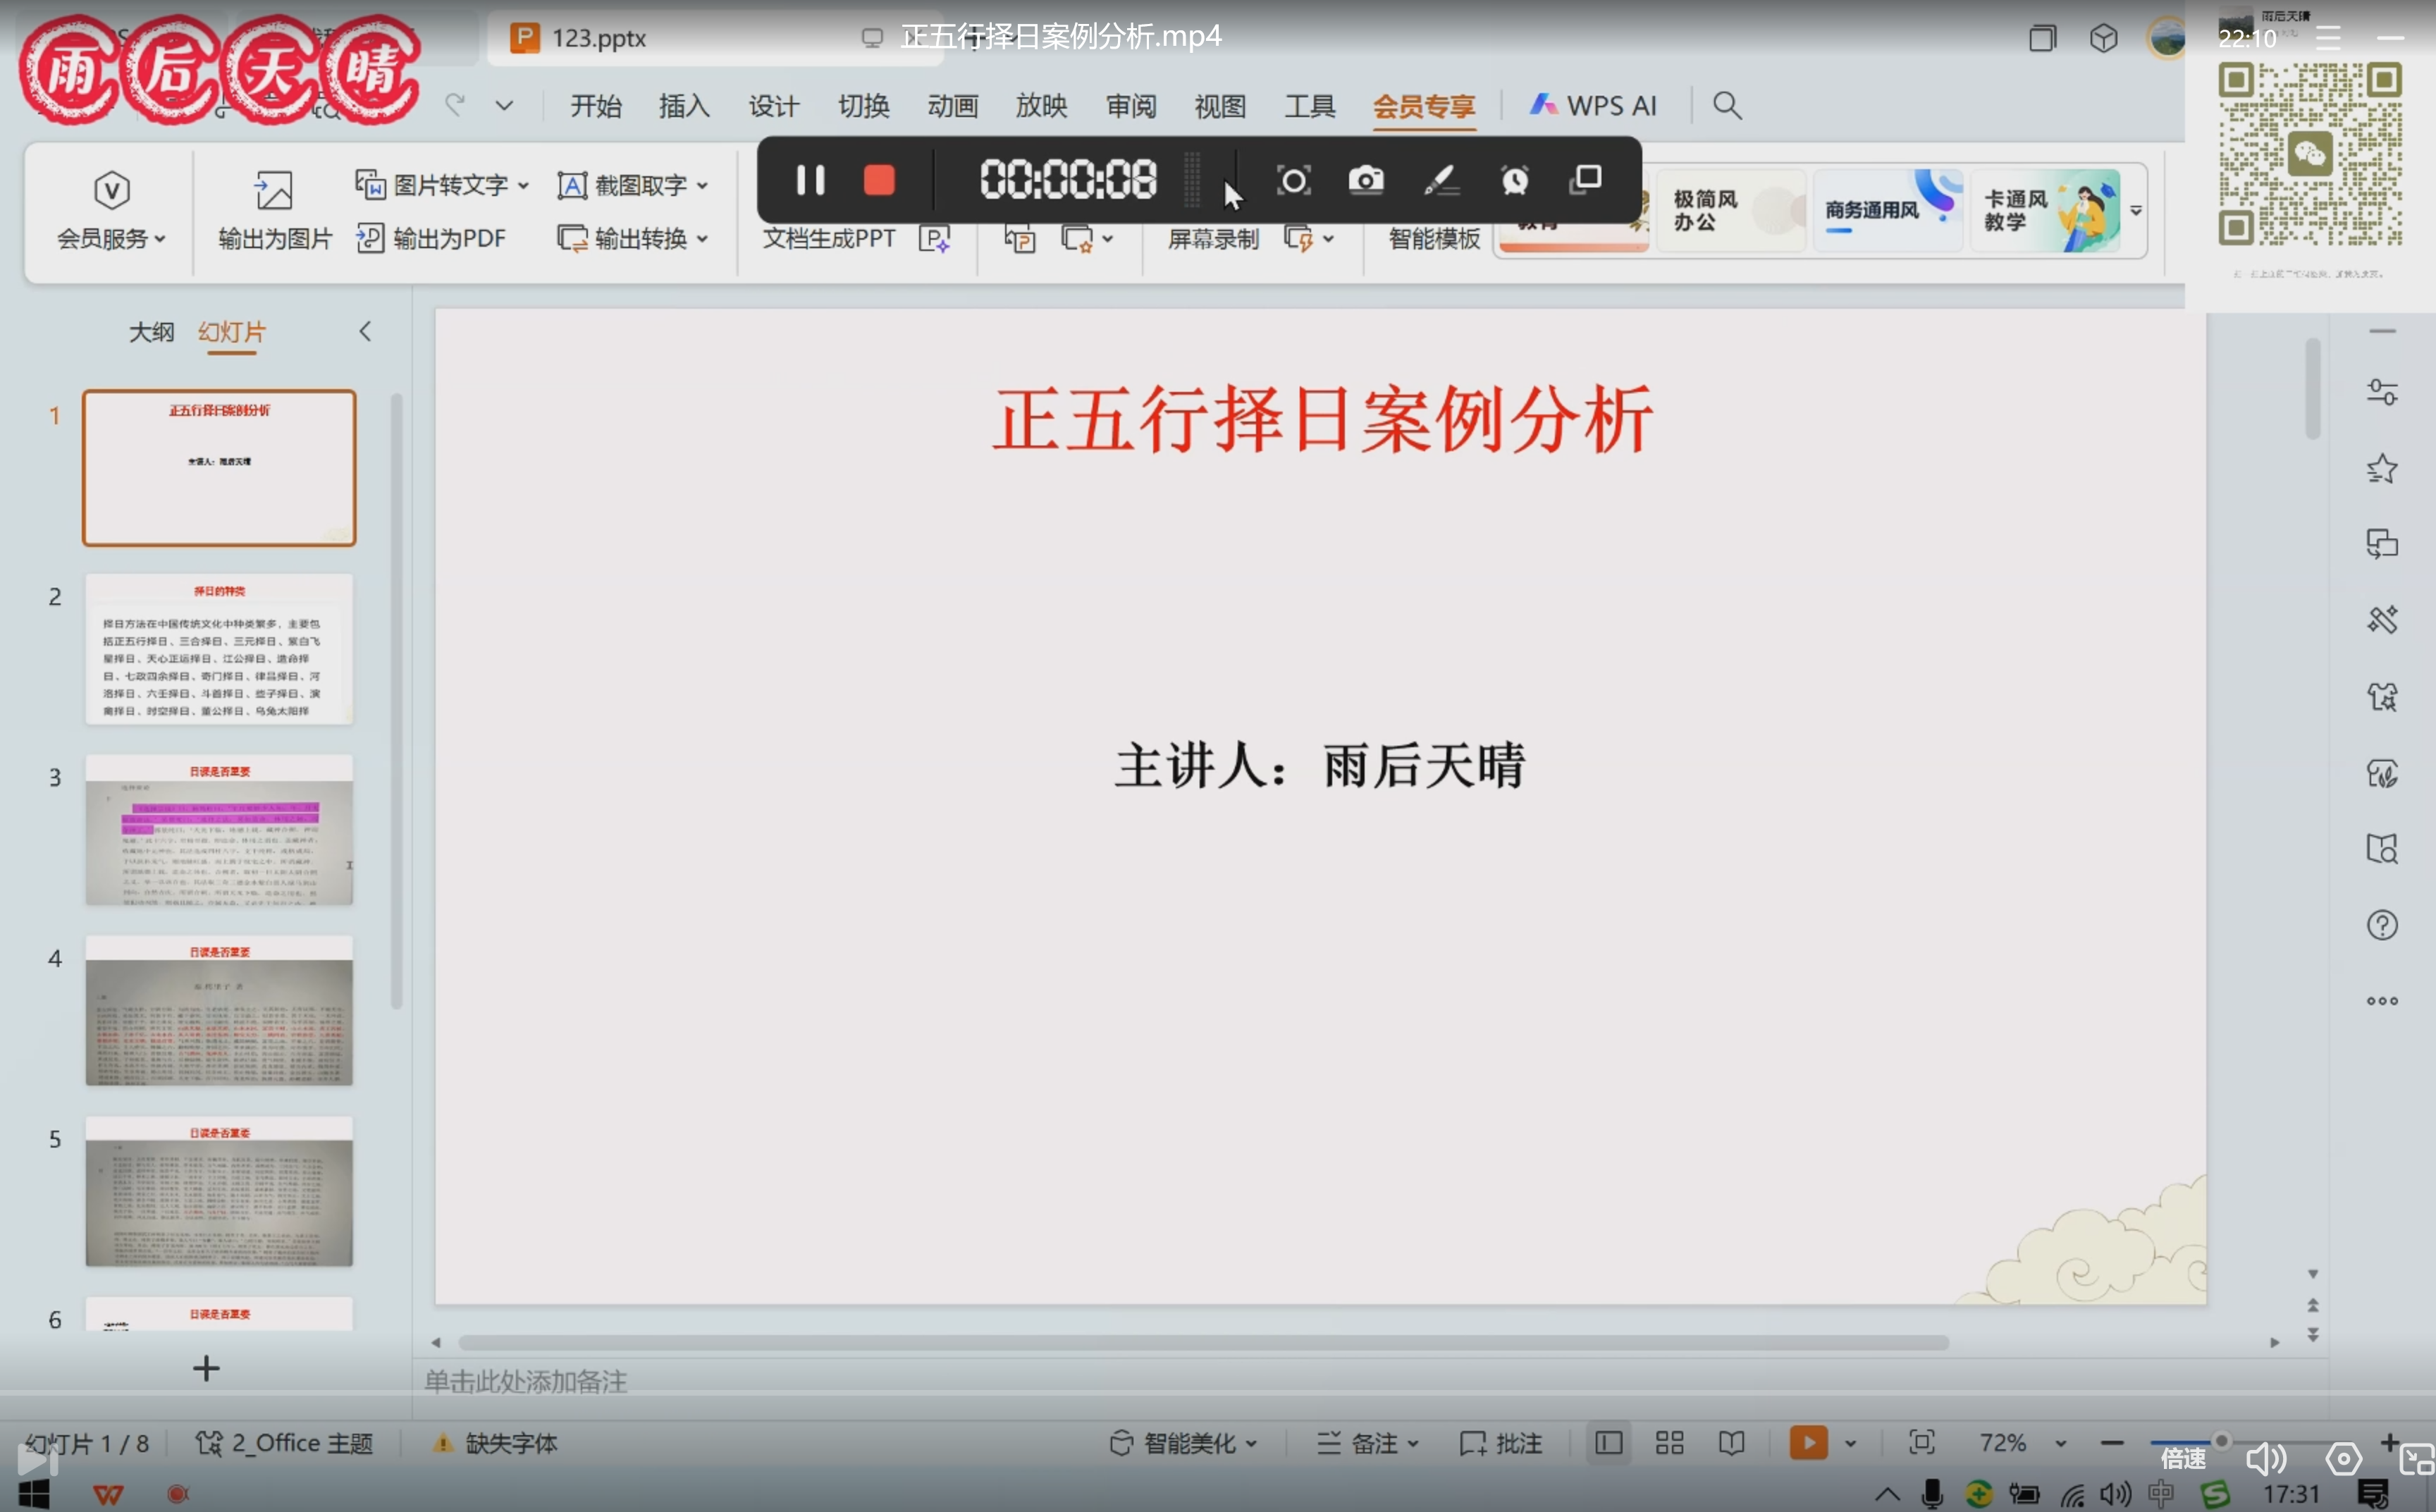Open the 截图取字 dropdown
The height and width of the screenshot is (1512, 2436).
(633, 185)
